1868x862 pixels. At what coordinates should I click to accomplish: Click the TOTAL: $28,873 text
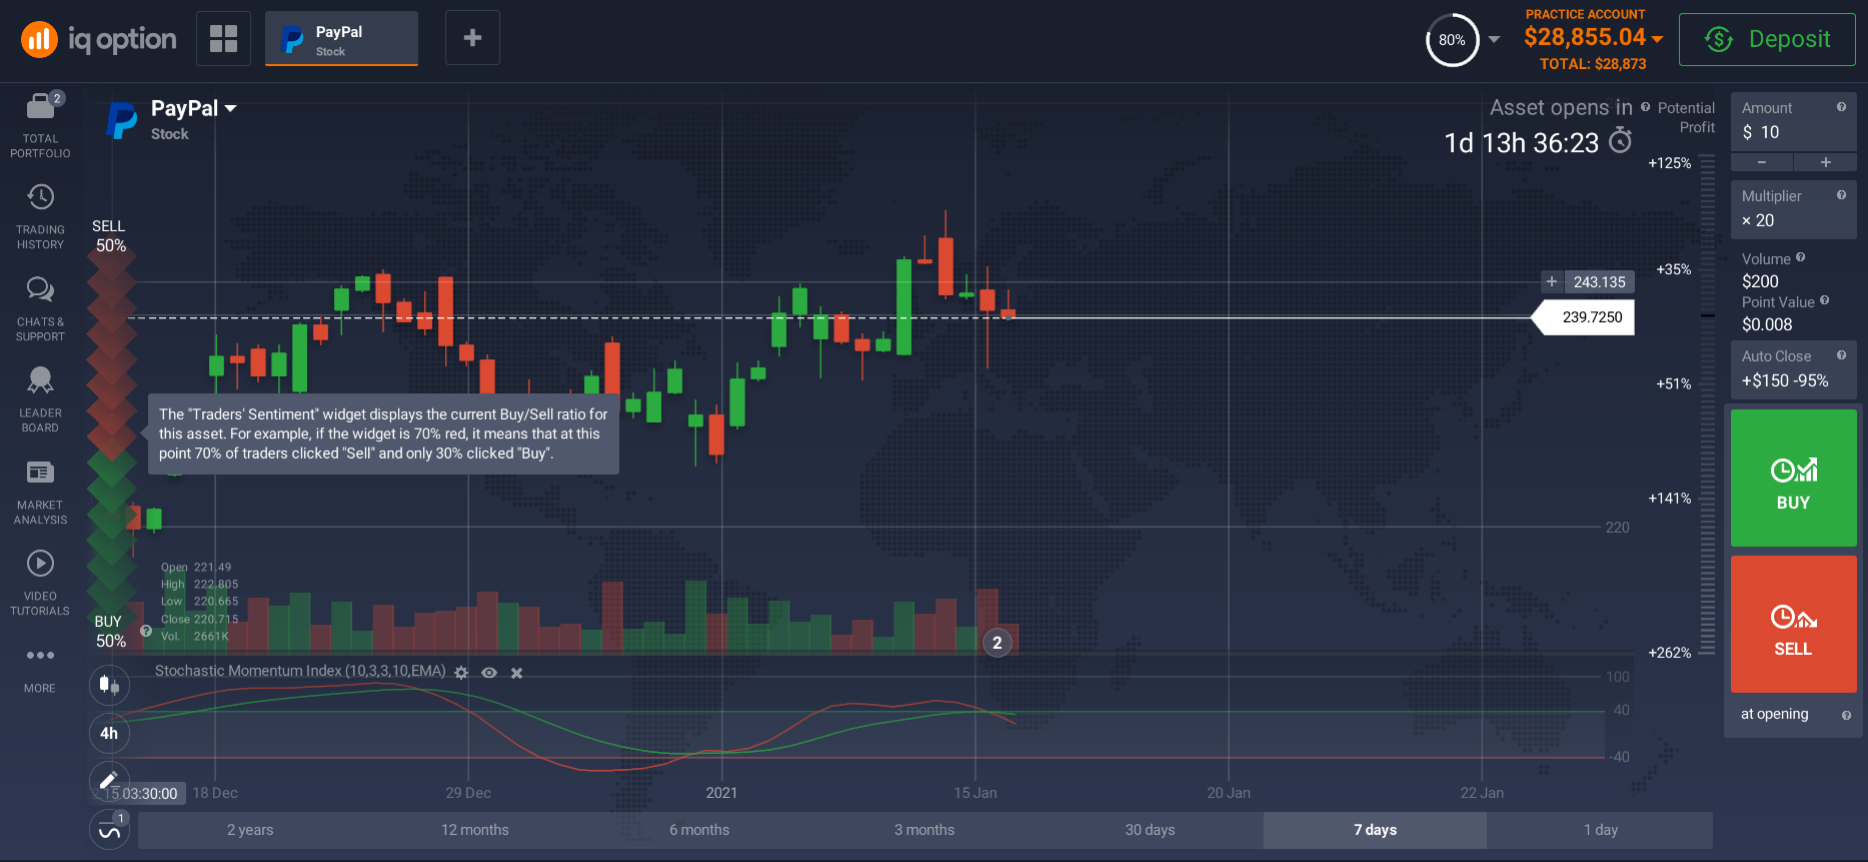coord(1593,64)
